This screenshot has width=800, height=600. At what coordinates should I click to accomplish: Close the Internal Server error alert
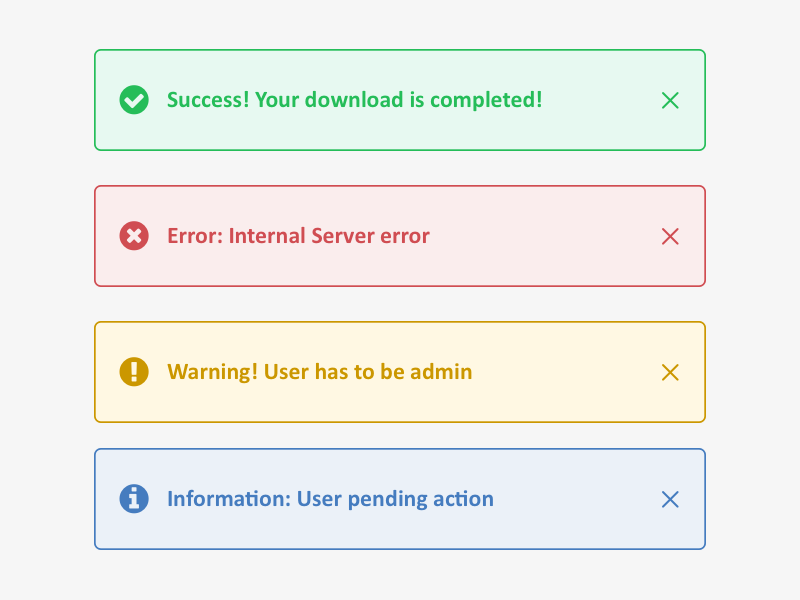670,236
